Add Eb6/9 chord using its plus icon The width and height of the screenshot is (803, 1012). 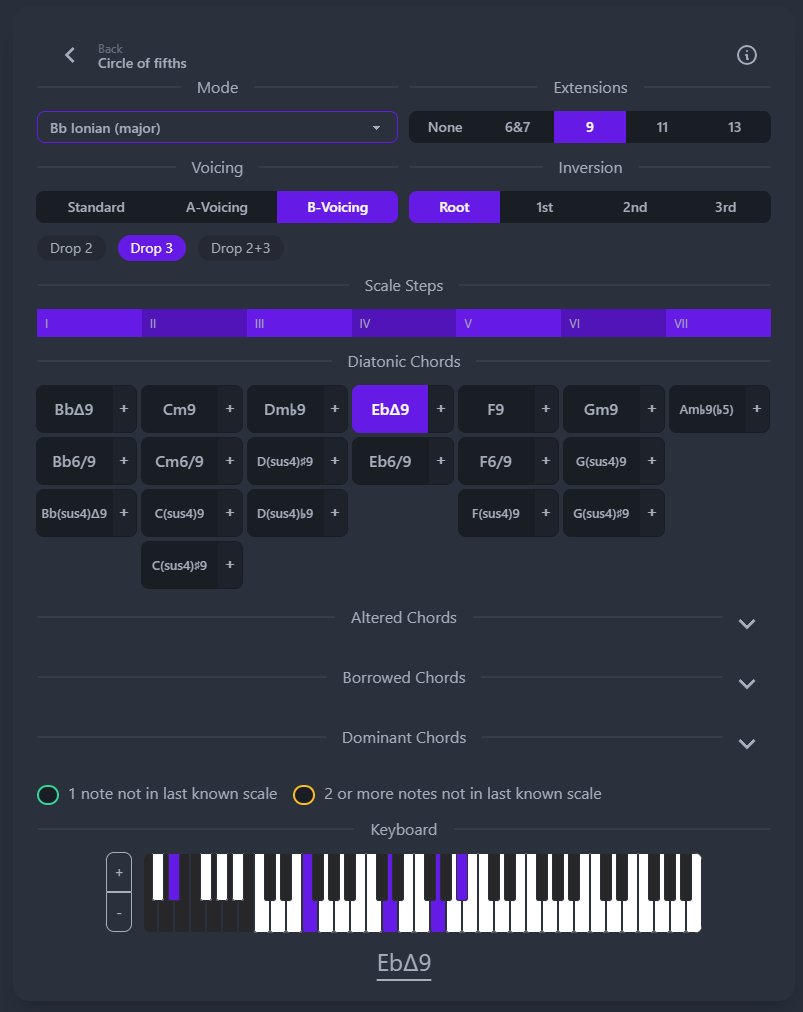tap(441, 461)
